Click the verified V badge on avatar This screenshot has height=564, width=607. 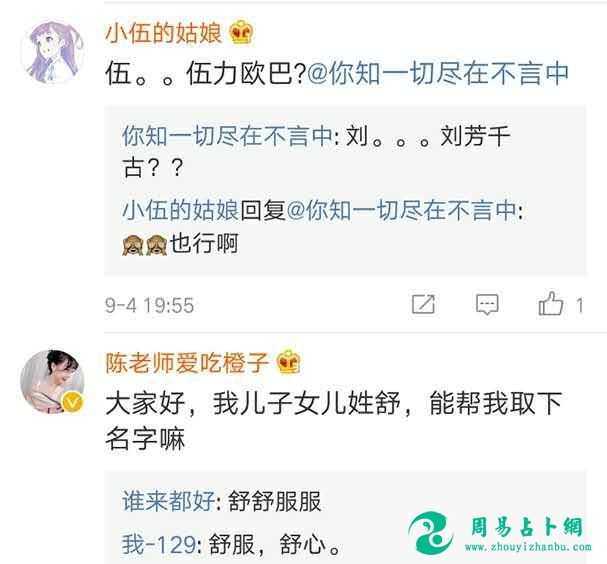[72, 402]
